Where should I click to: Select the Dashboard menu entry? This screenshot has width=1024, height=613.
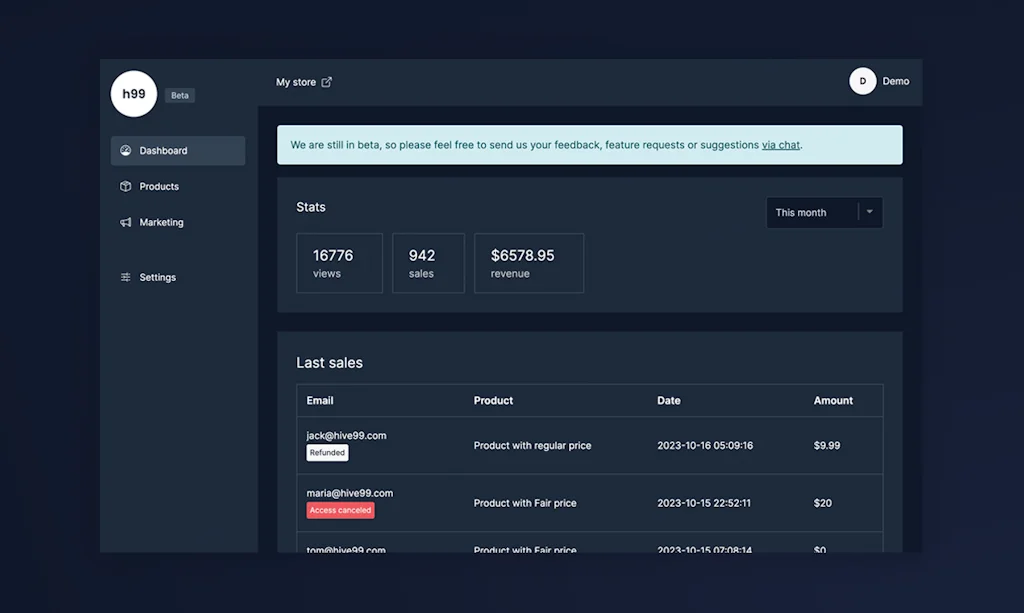click(x=163, y=150)
